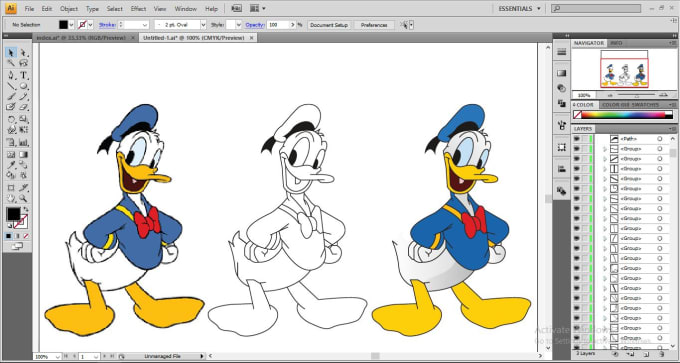Select the Artboard tool
This screenshot has height=363, width=680.
click(x=11, y=188)
